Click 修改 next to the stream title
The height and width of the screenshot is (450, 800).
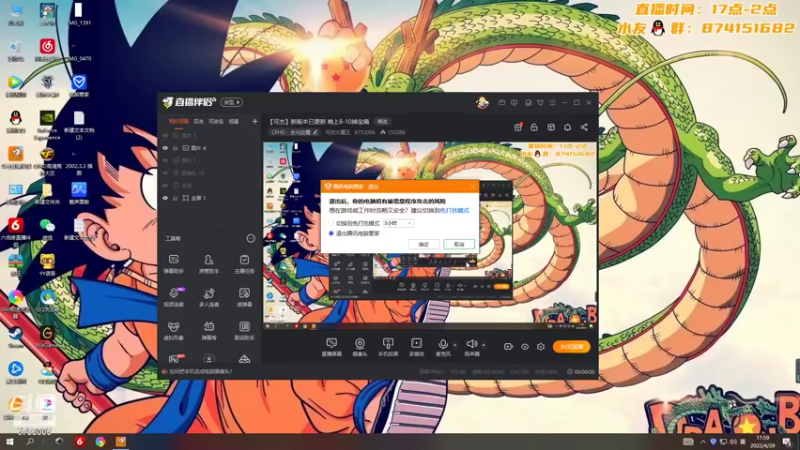[382, 121]
